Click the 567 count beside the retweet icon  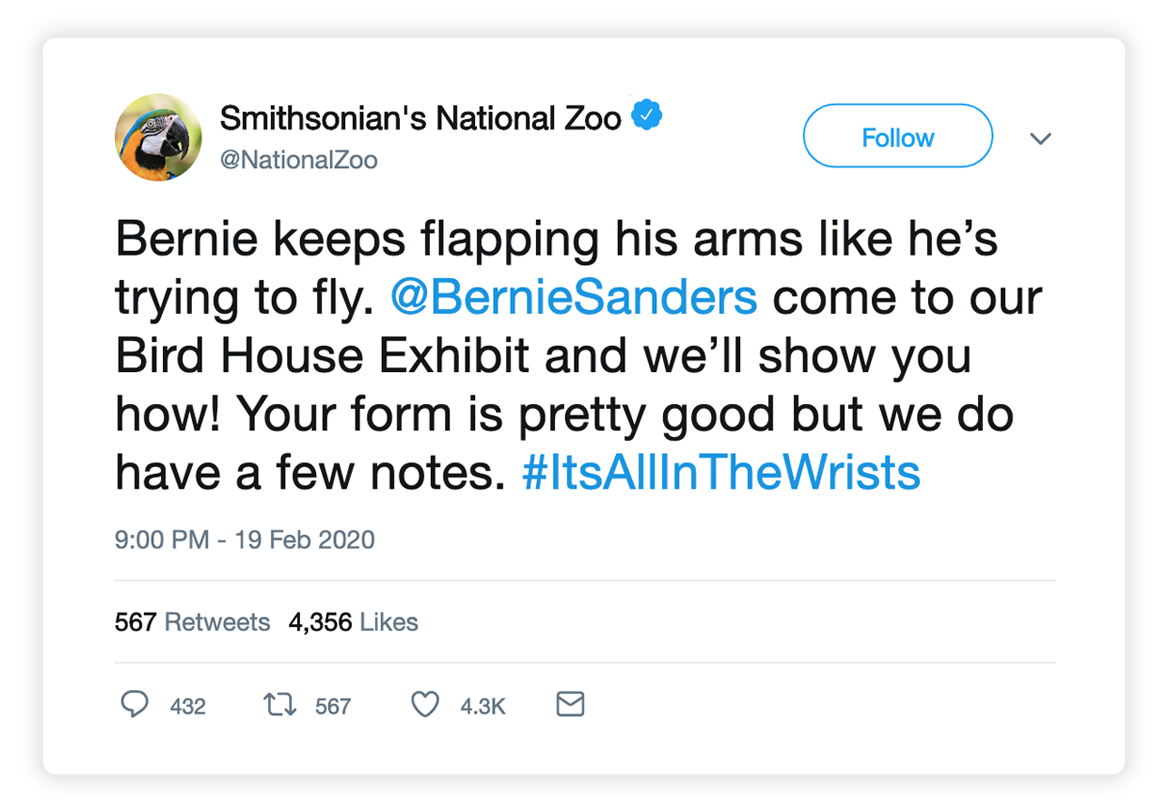[333, 706]
